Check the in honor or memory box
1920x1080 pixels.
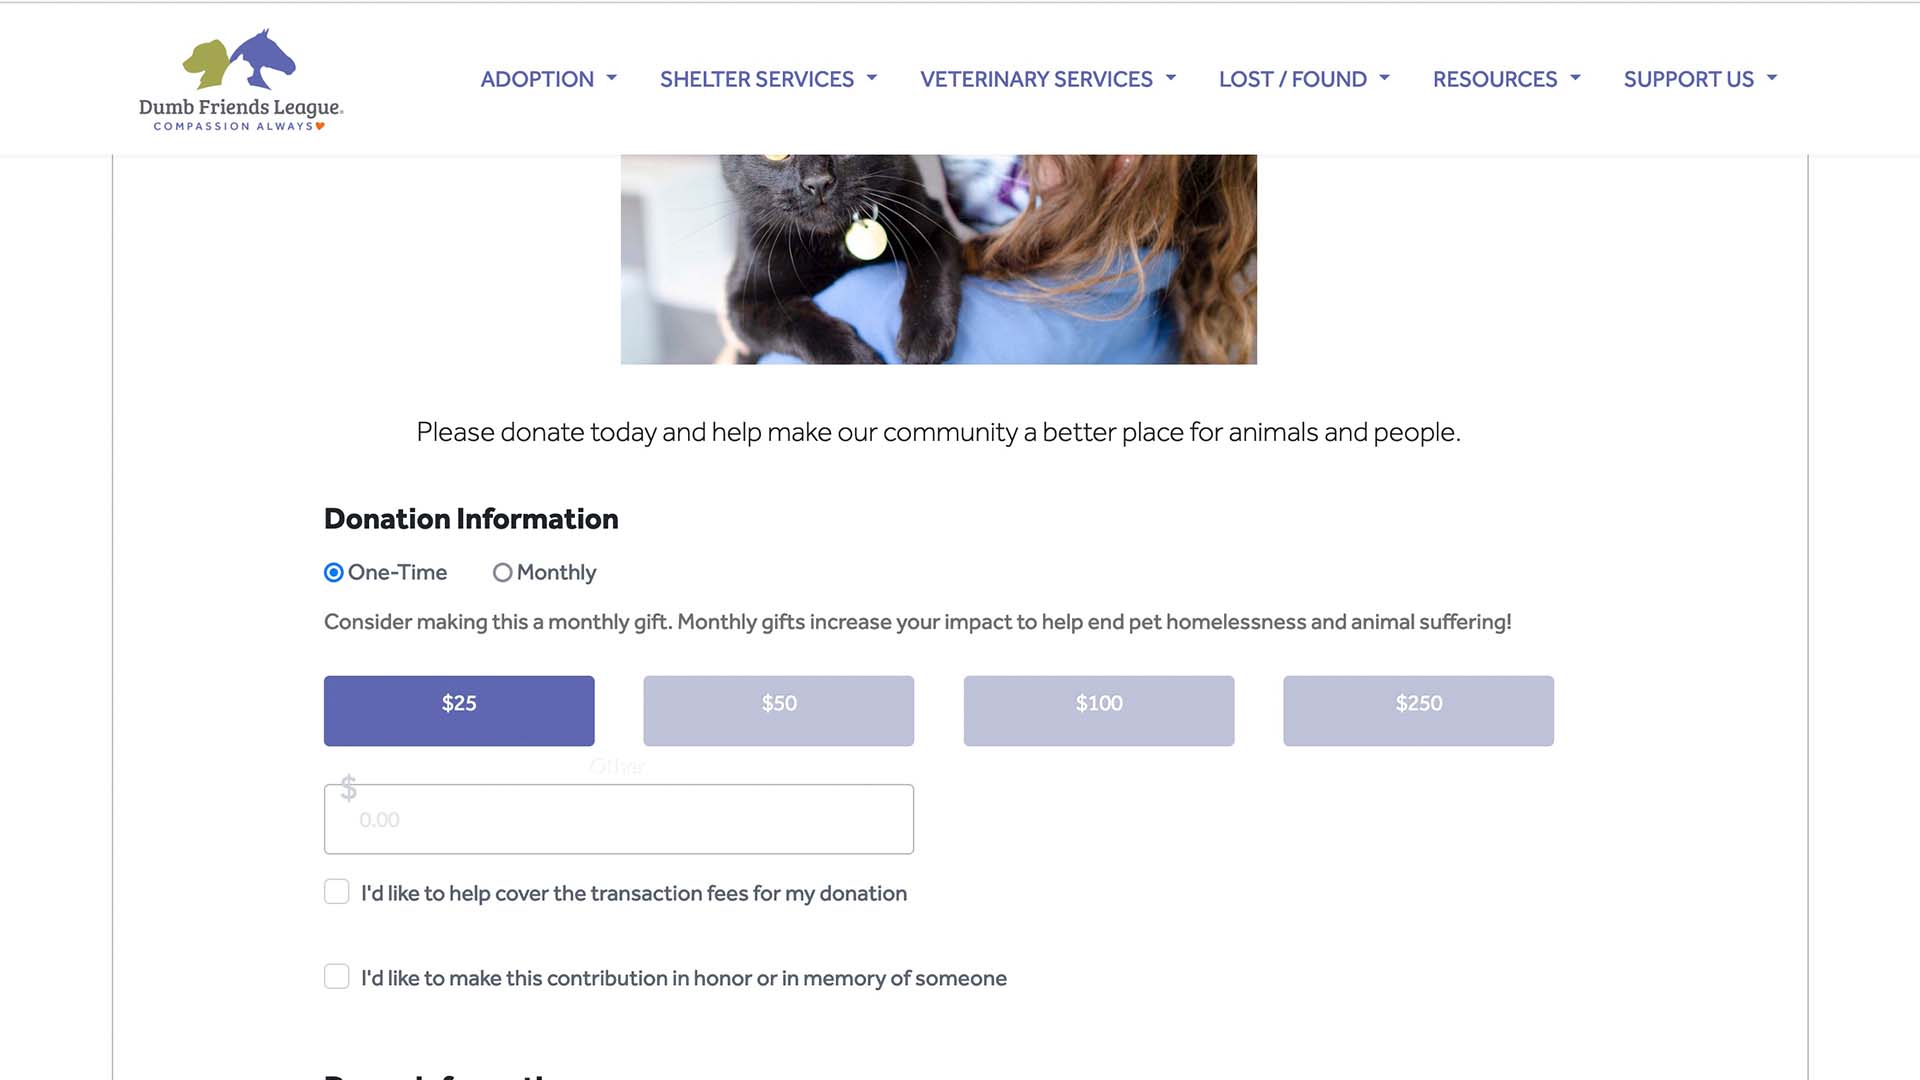[x=337, y=977]
